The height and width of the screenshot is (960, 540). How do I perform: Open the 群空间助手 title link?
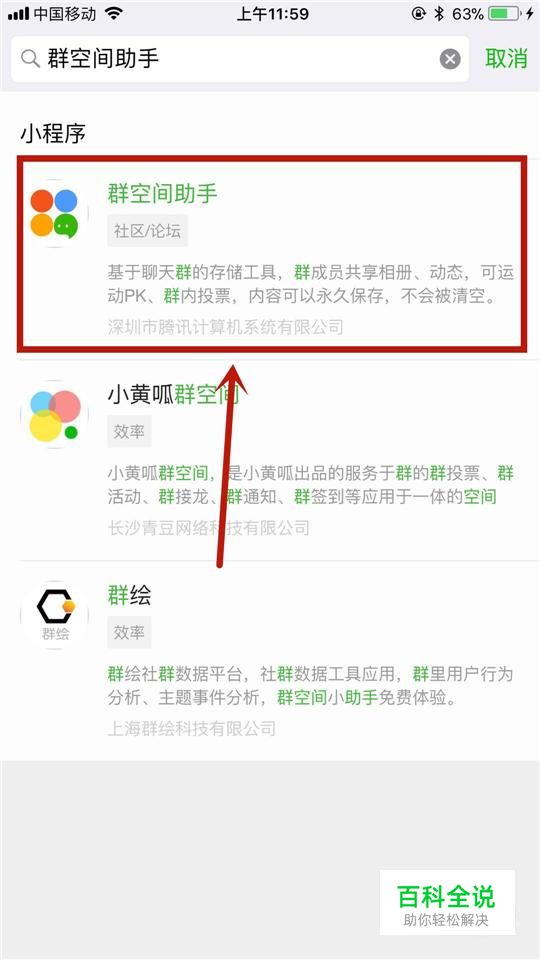tap(163, 193)
